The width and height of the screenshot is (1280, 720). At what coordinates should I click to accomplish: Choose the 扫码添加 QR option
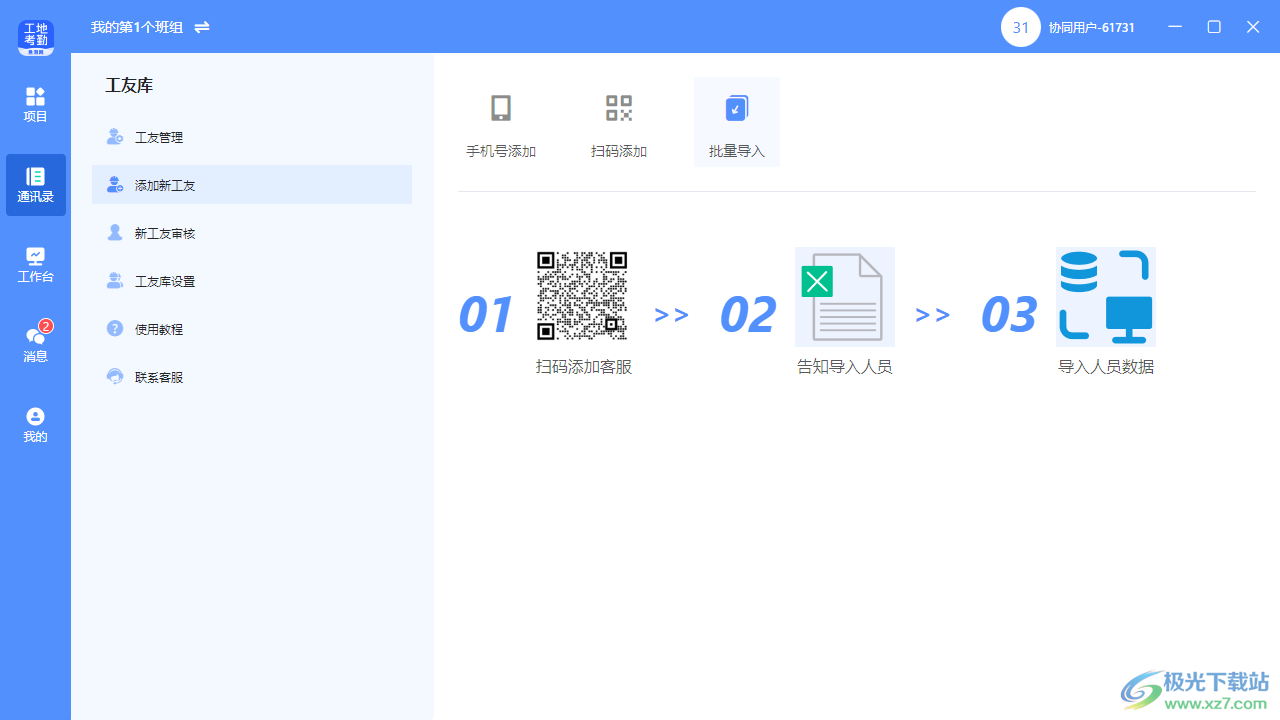pos(619,123)
